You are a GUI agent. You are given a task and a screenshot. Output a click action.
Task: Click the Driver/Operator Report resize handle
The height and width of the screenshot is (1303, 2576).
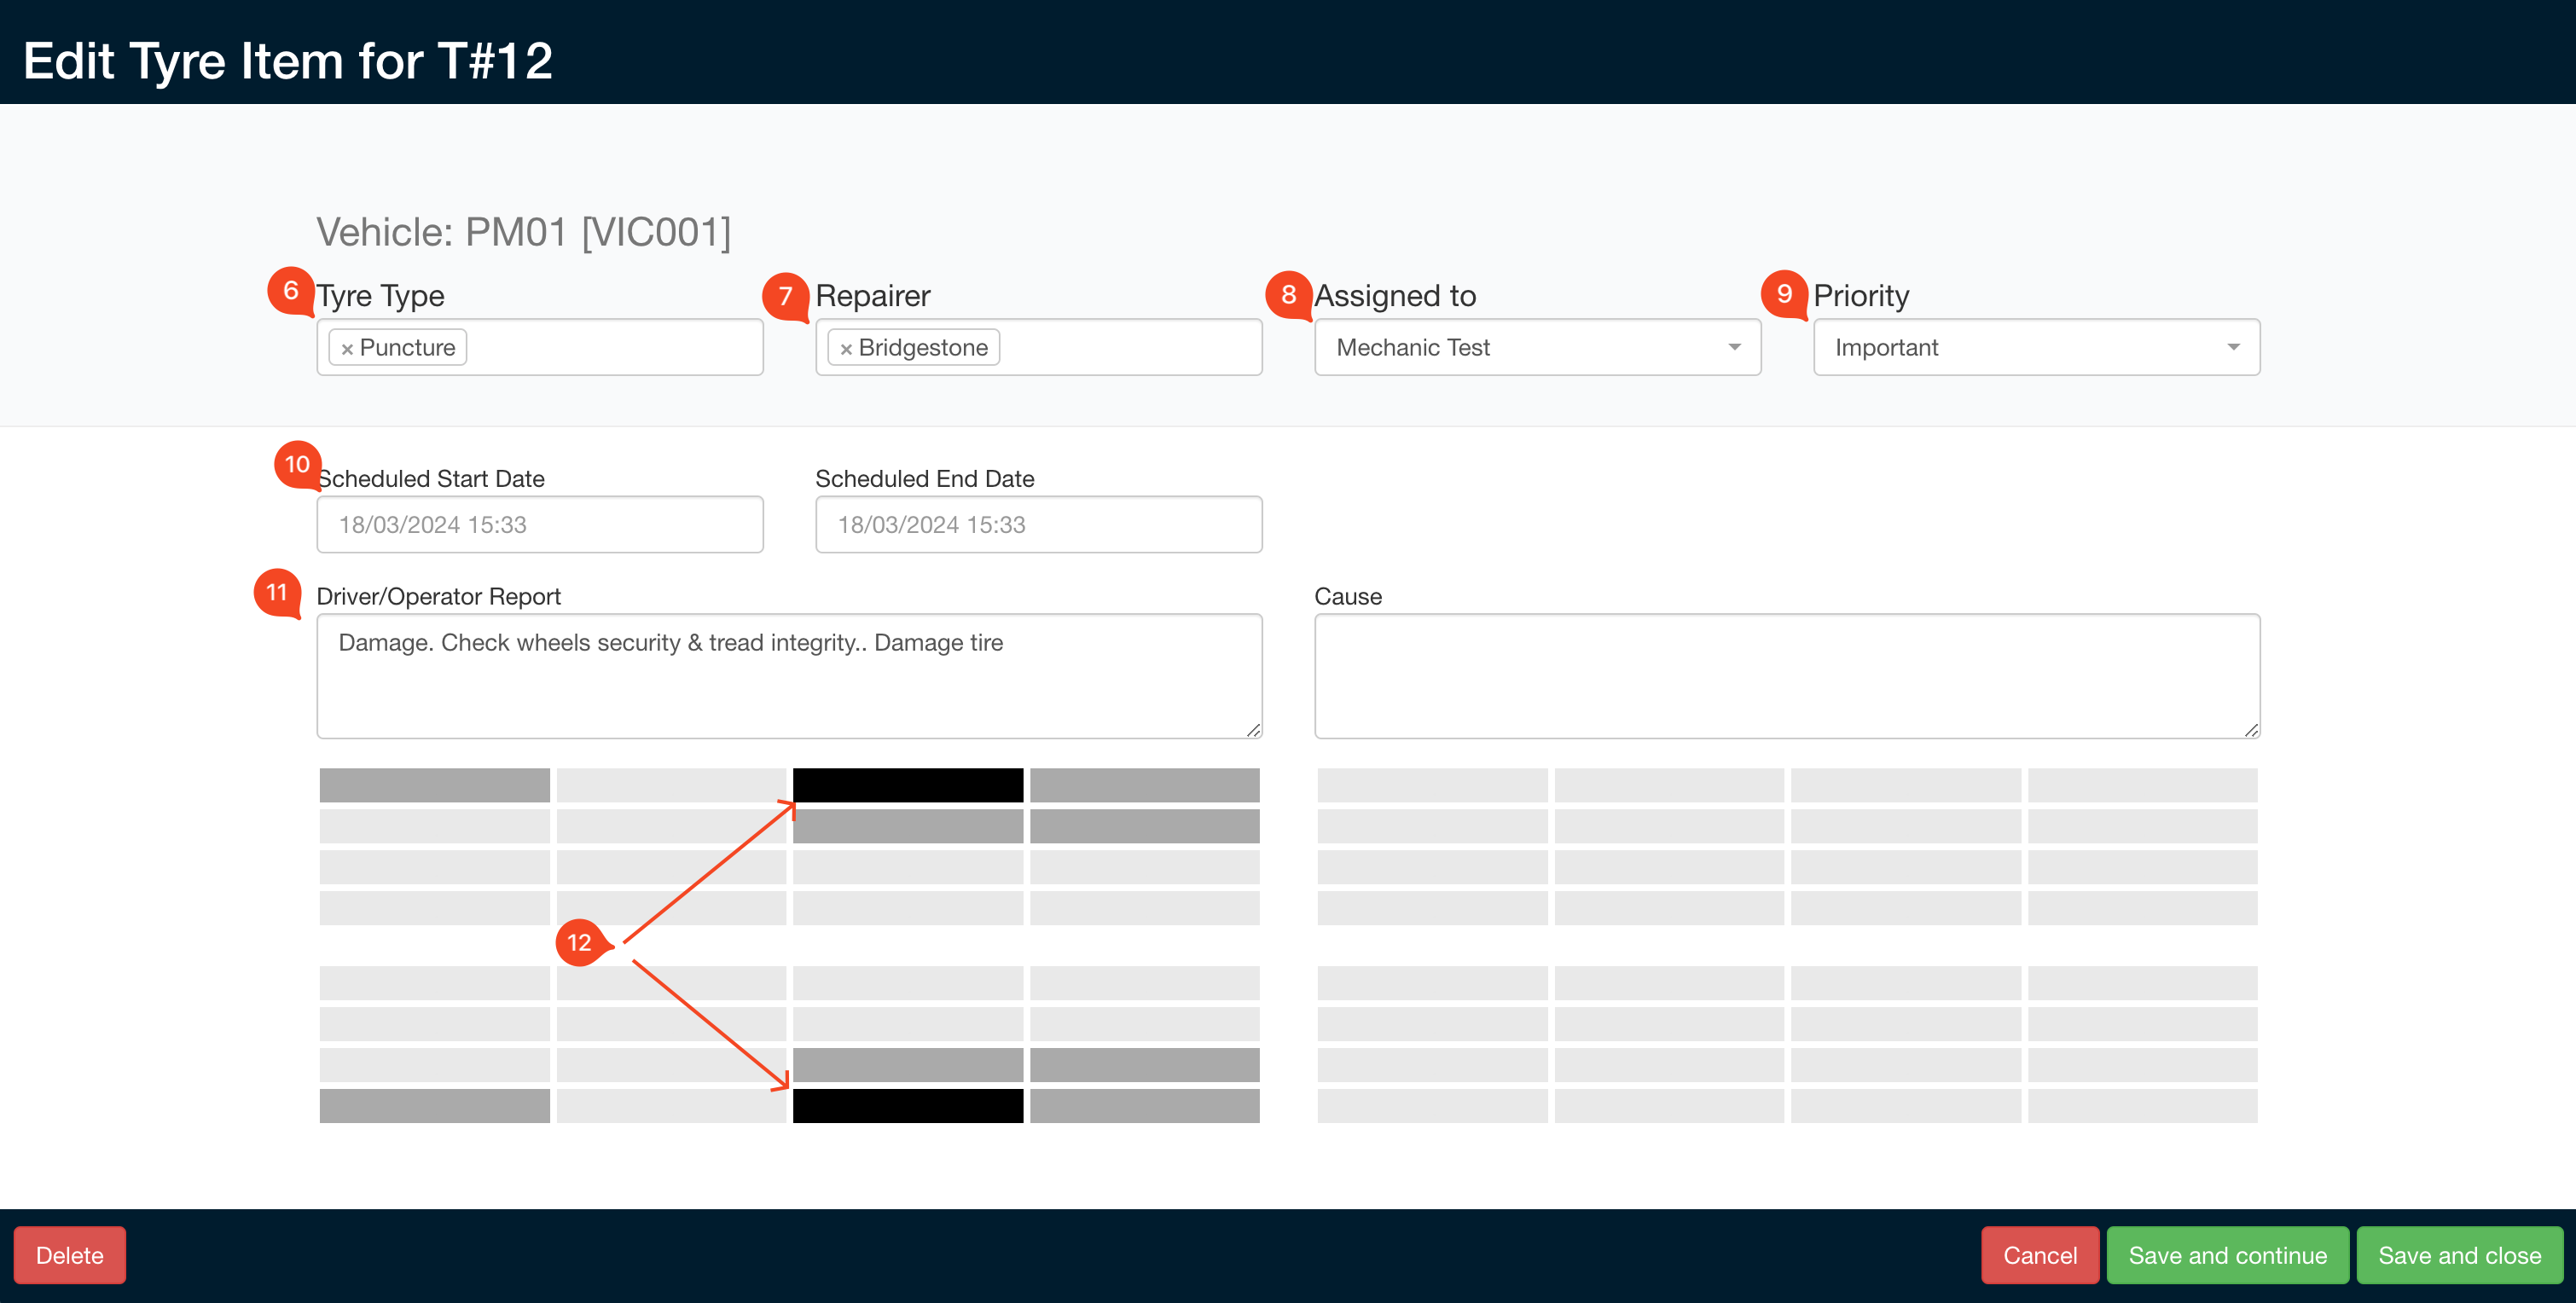(1253, 730)
